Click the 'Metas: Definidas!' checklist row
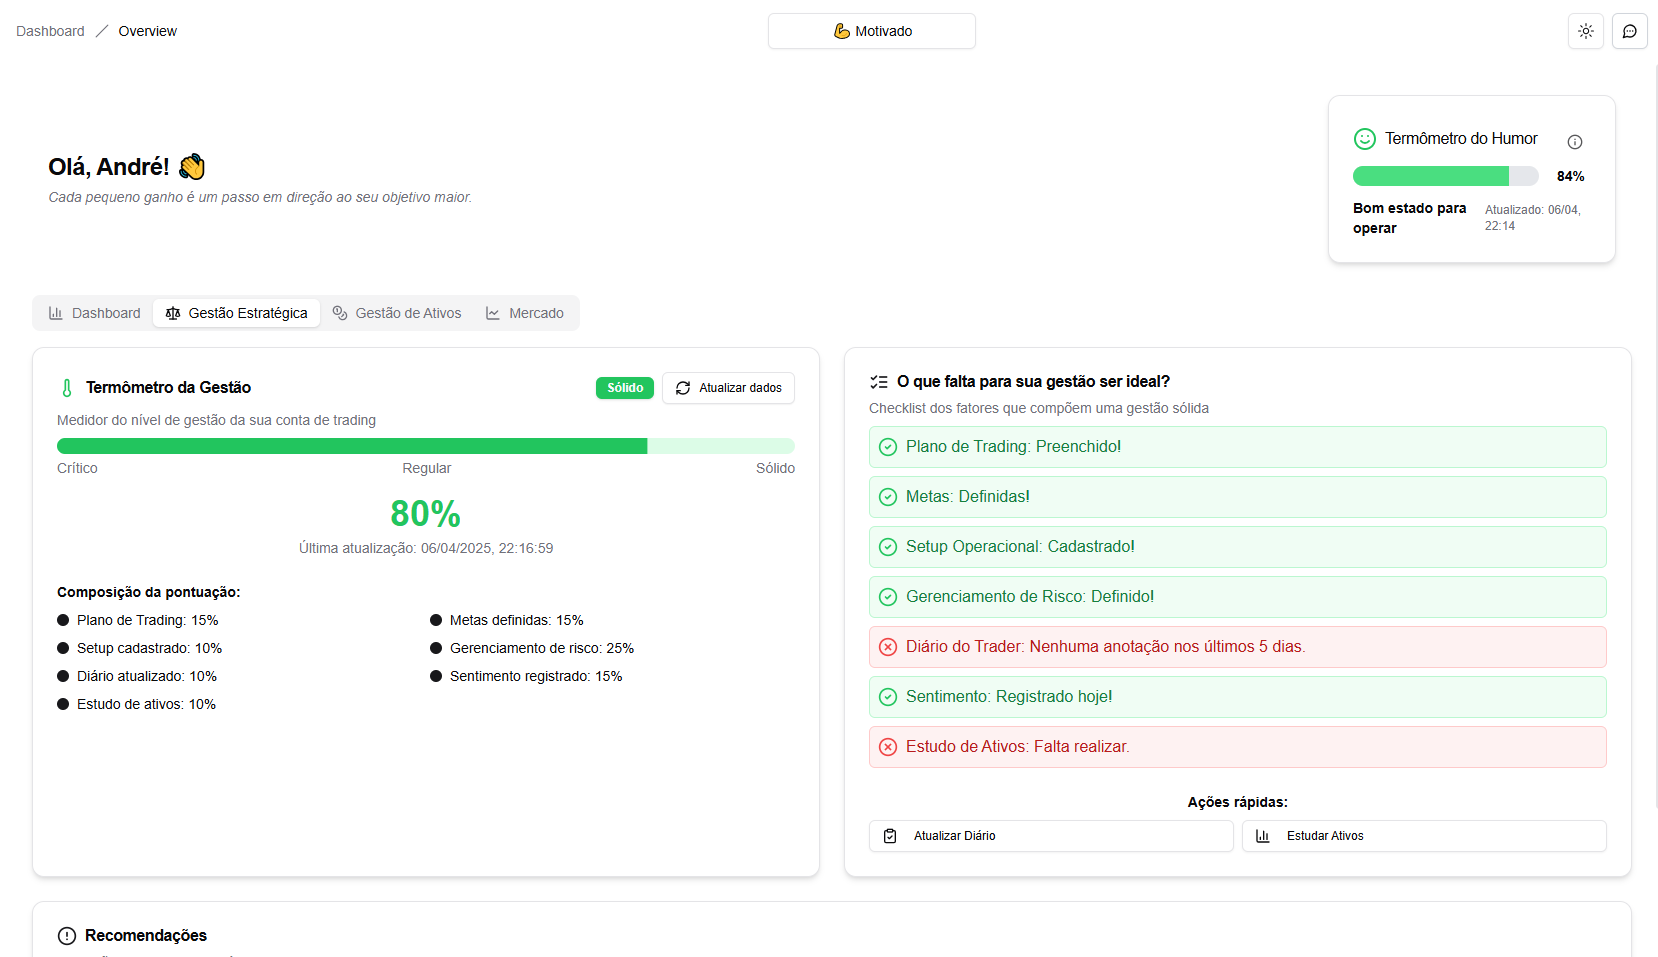1658x957 pixels. (x=1238, y=497)
